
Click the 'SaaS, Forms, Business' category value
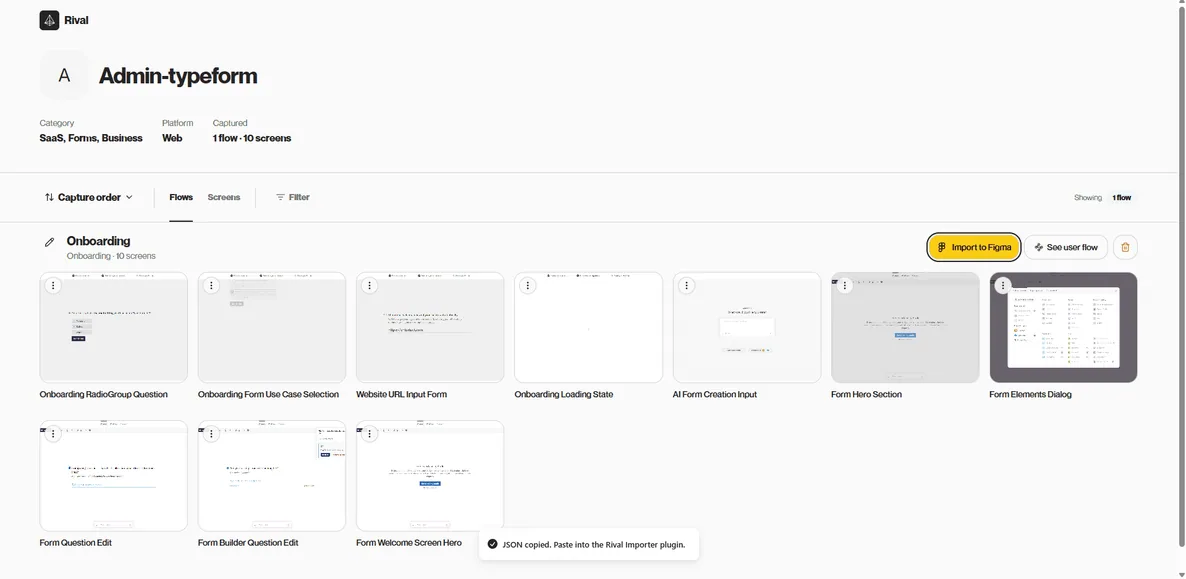coord(91,138)
